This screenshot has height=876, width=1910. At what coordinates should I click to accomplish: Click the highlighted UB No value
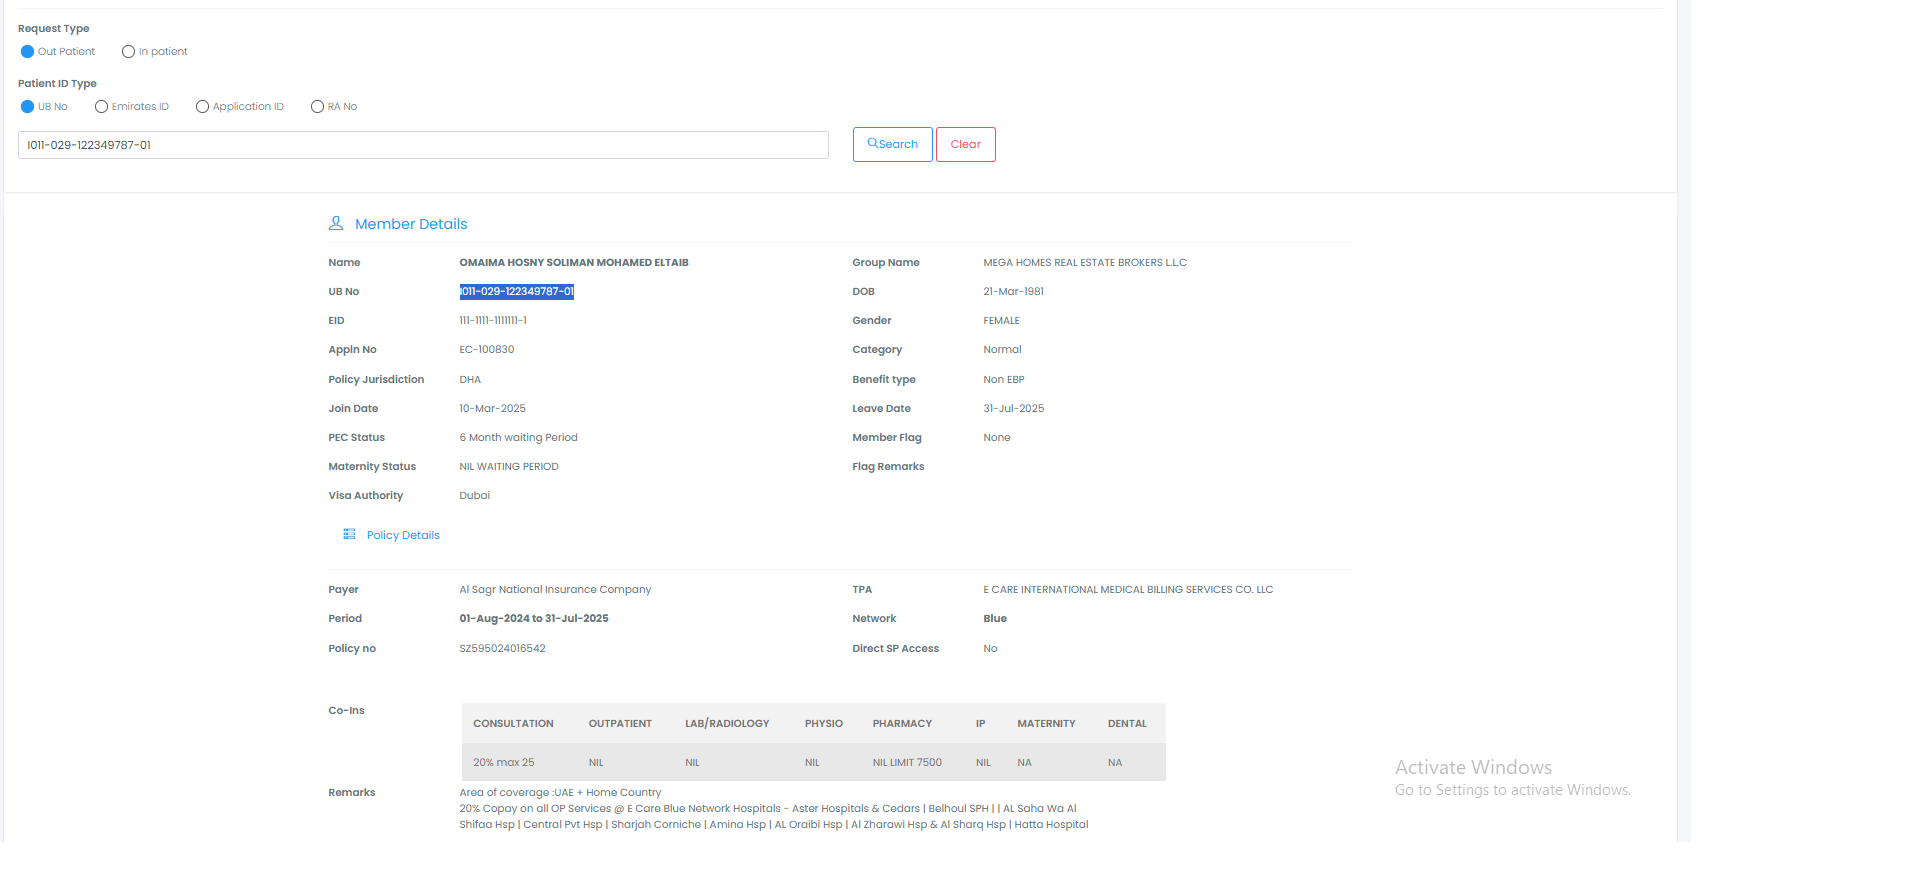tap(516, 292)
